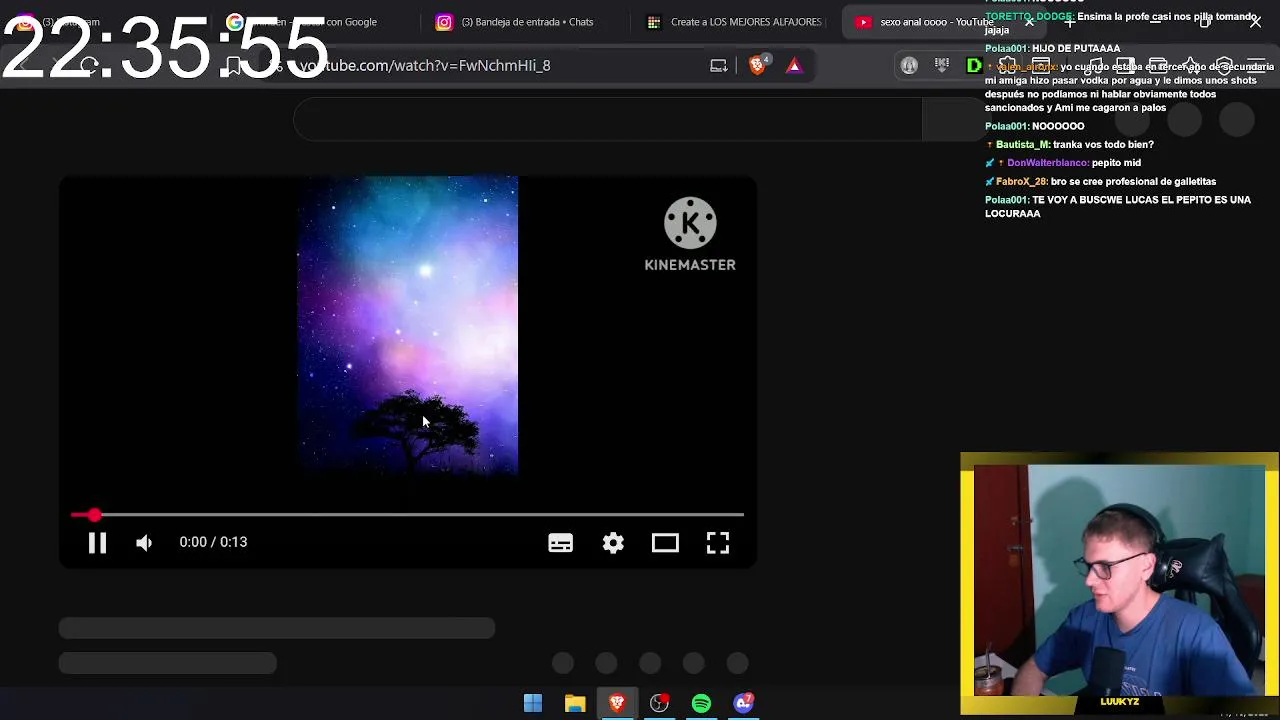Open the Brave Rewards triangle icon
1280x720 pixels.
click(794, 66)
